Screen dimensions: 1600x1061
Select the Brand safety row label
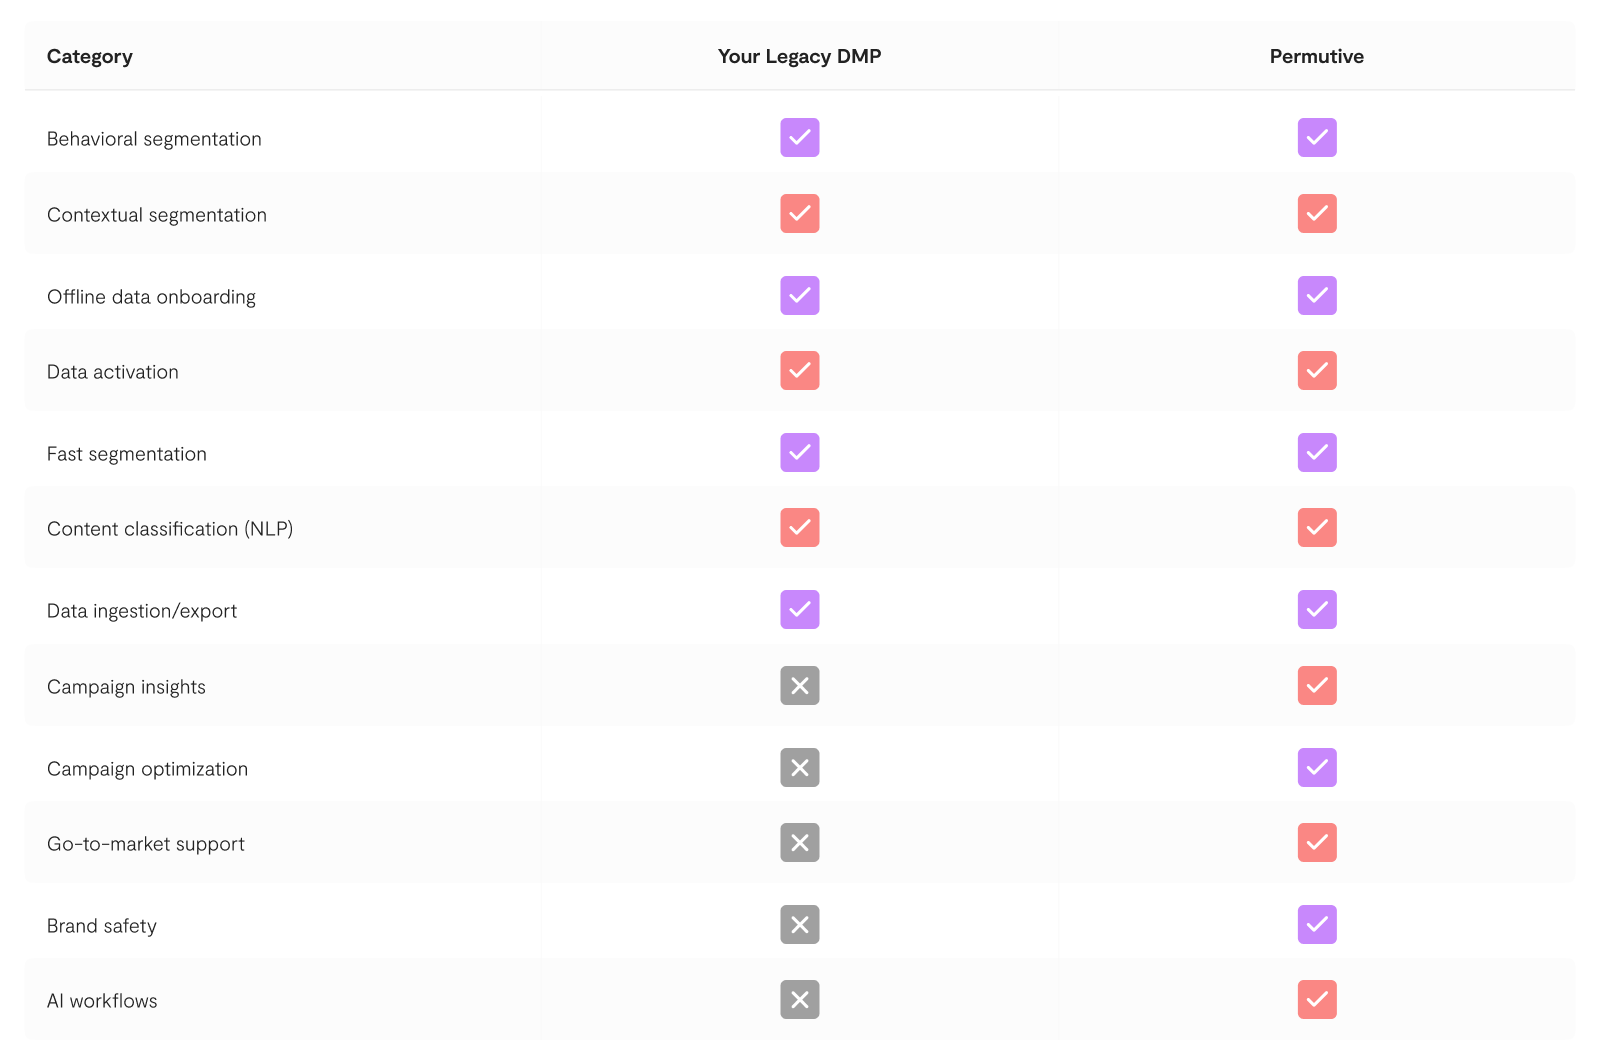coord(102,926)
